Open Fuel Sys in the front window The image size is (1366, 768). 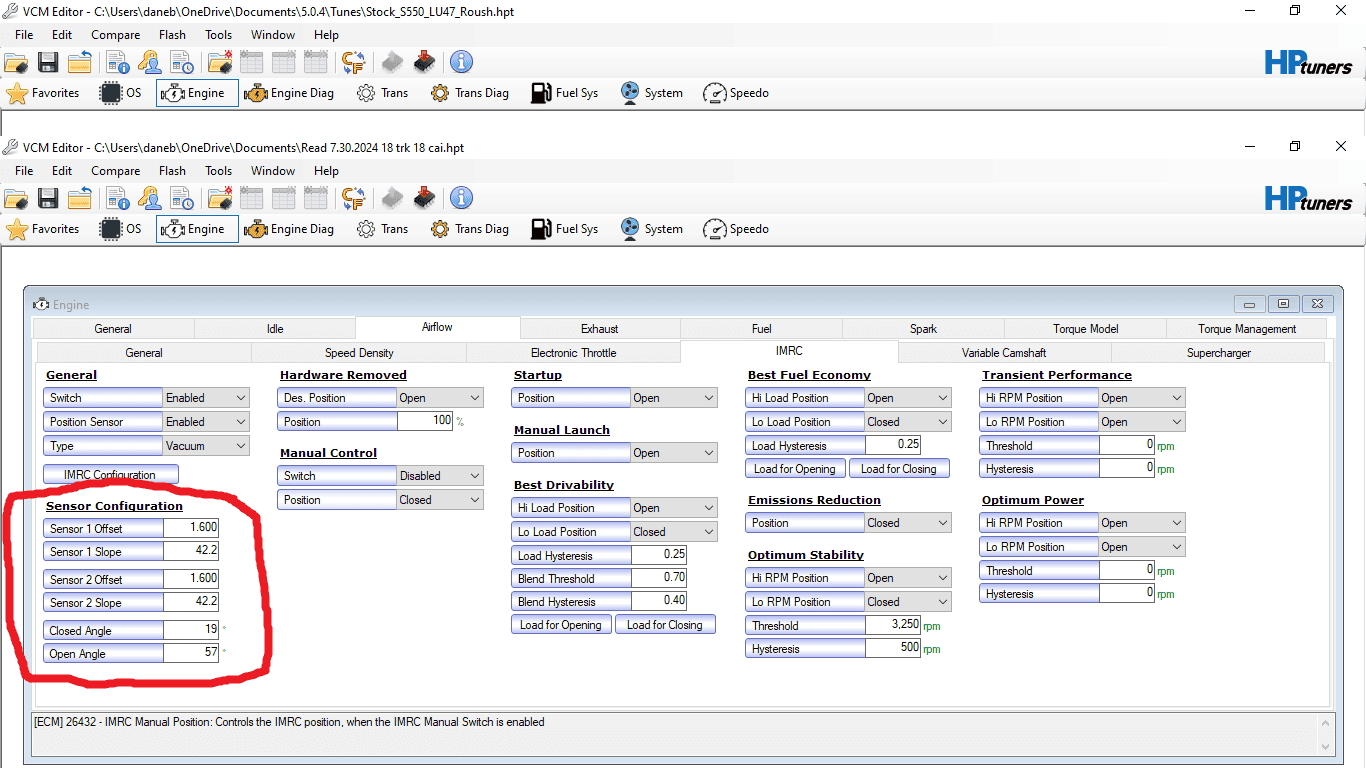coord(565,229)
